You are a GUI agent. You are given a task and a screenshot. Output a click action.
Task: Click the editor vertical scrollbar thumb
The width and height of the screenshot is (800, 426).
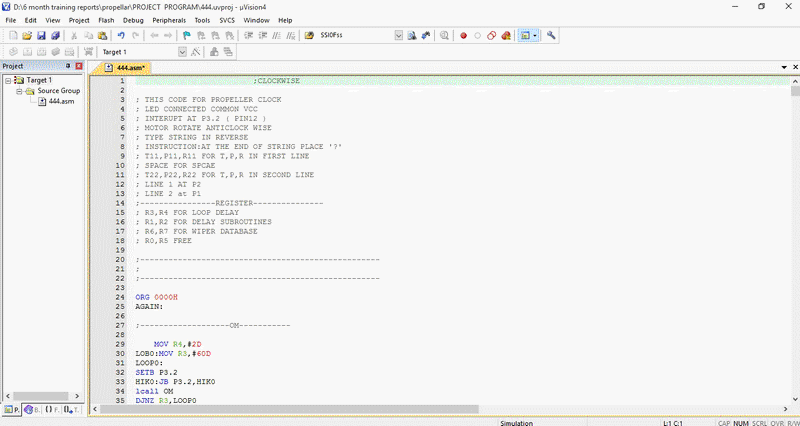click(795, 91)
